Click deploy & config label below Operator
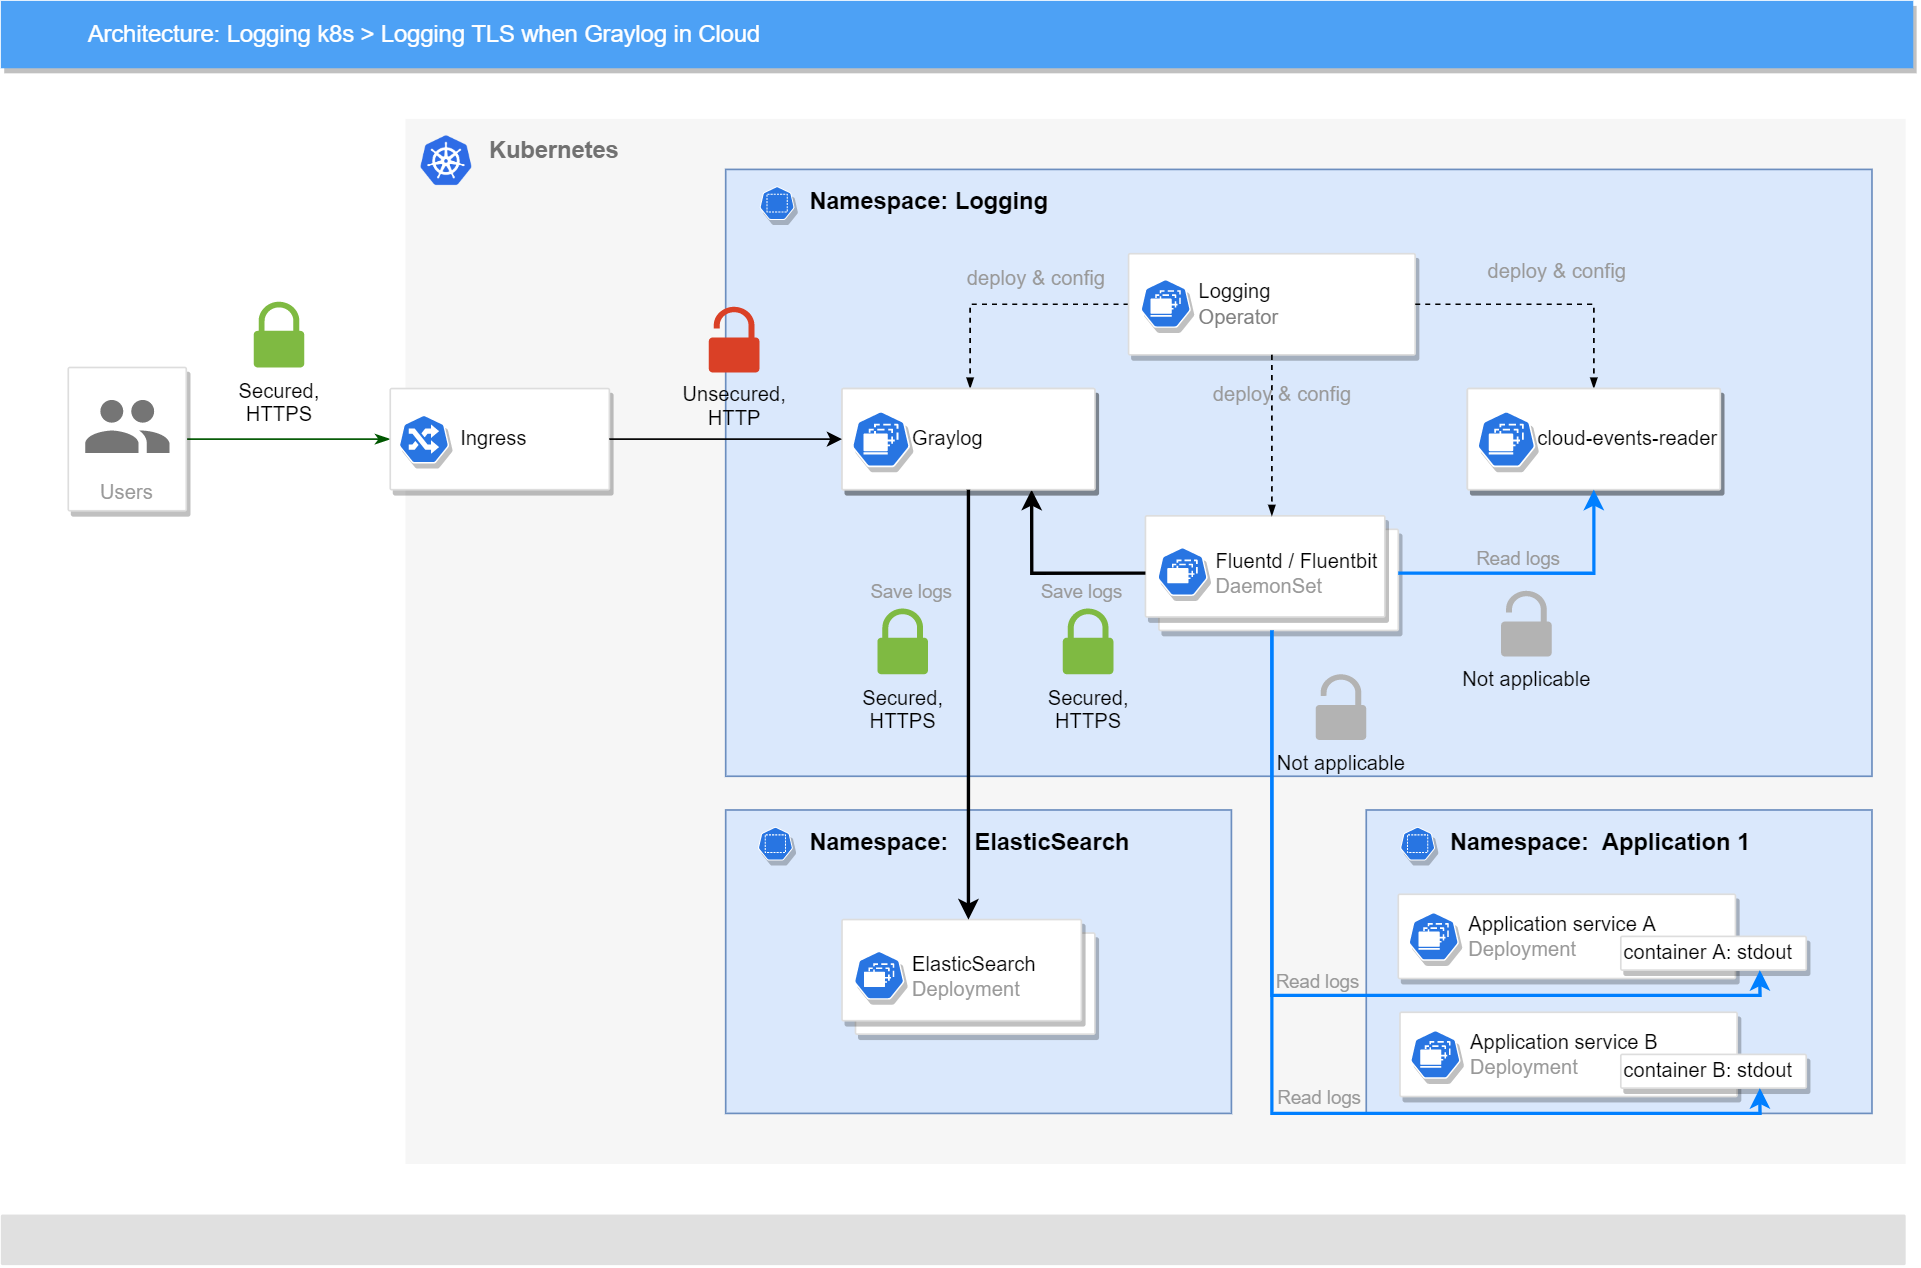Viewport: 1921px width, 1268px height. [1281, 394]
